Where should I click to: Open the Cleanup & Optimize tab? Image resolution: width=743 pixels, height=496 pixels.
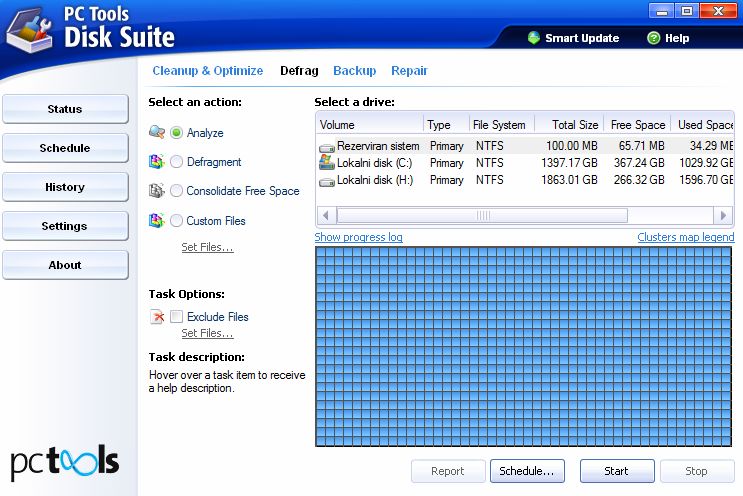(208, 71)
